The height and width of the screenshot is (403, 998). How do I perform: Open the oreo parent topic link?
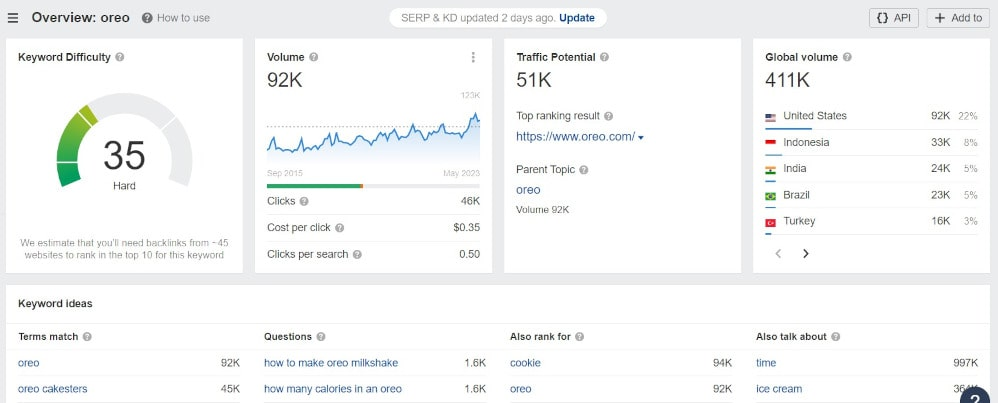[528, 190]
